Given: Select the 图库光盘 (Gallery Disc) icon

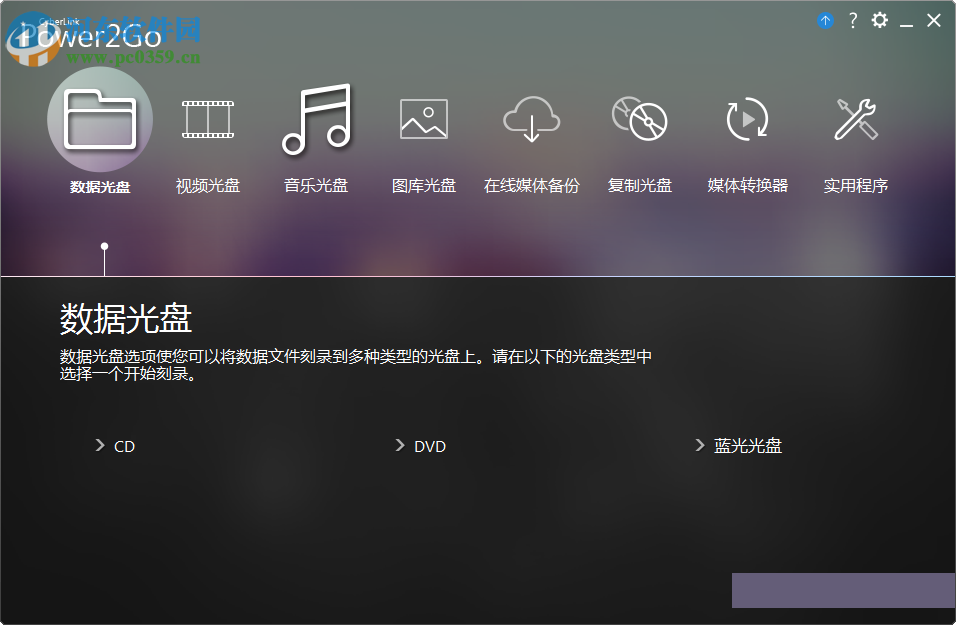Looking at the screenshot, I should [423, 118].
